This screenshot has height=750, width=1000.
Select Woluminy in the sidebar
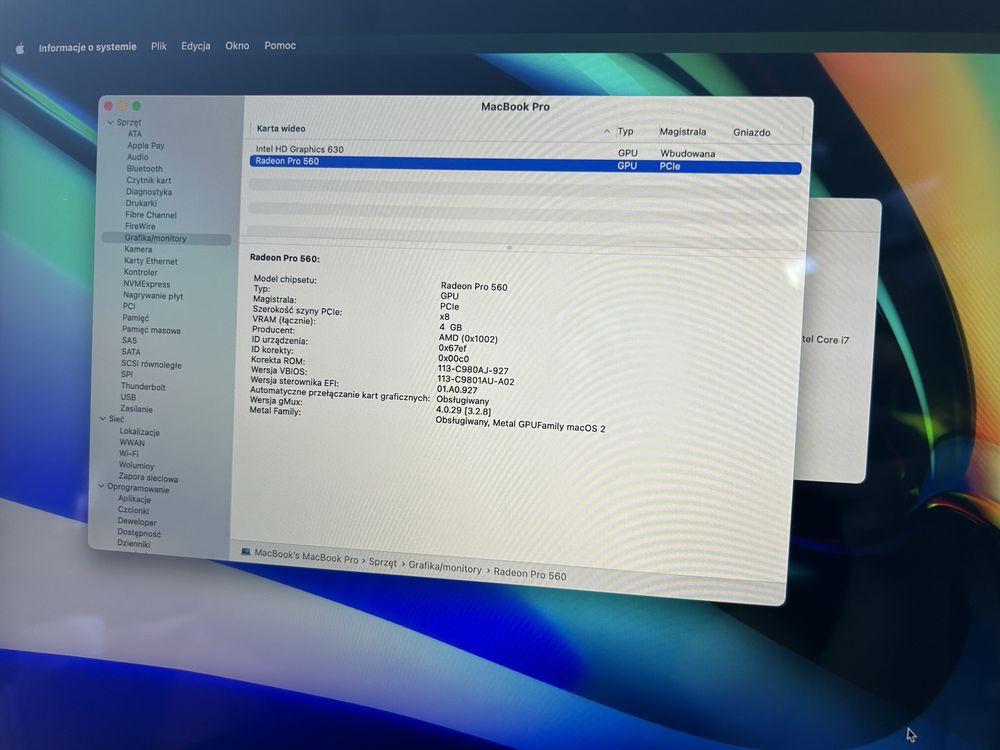click(x=136, y=466)
